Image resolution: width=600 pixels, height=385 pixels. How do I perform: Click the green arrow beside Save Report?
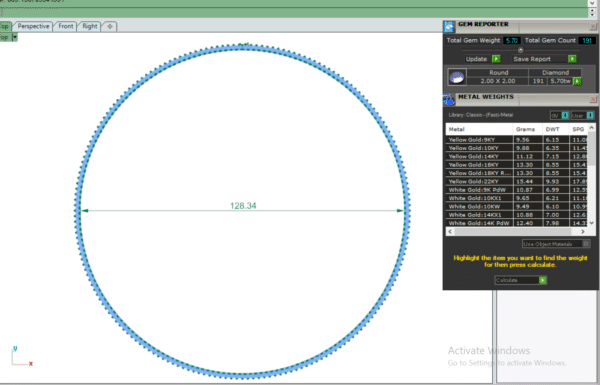[x=572, y=59]
